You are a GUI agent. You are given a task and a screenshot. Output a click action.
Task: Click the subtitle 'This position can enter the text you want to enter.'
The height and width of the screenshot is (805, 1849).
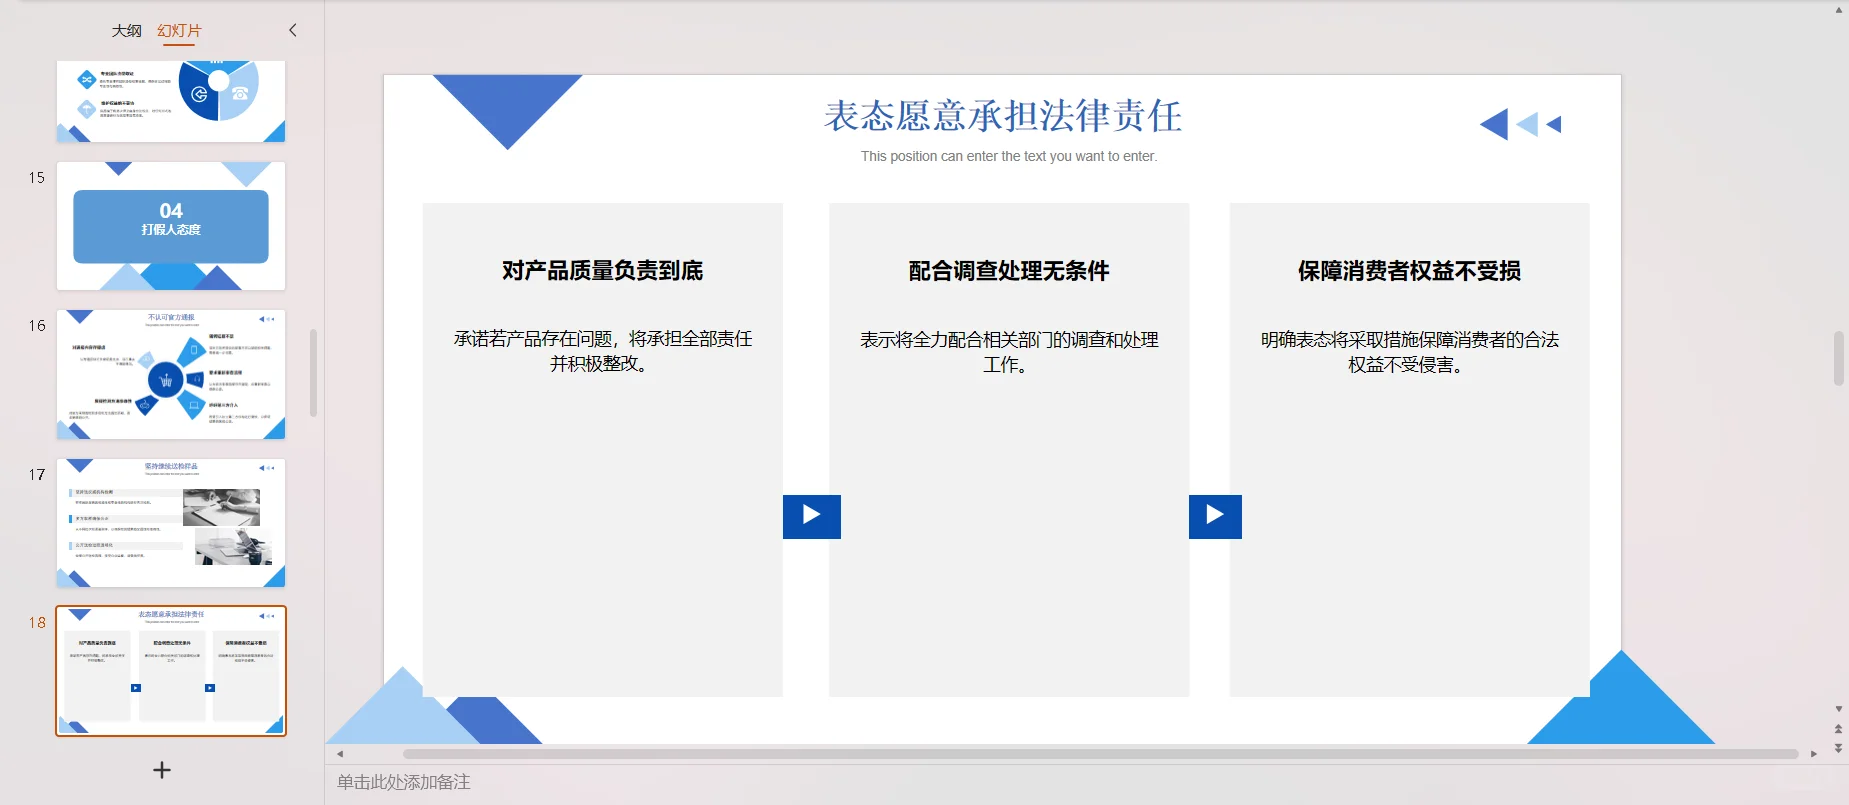1009,156
